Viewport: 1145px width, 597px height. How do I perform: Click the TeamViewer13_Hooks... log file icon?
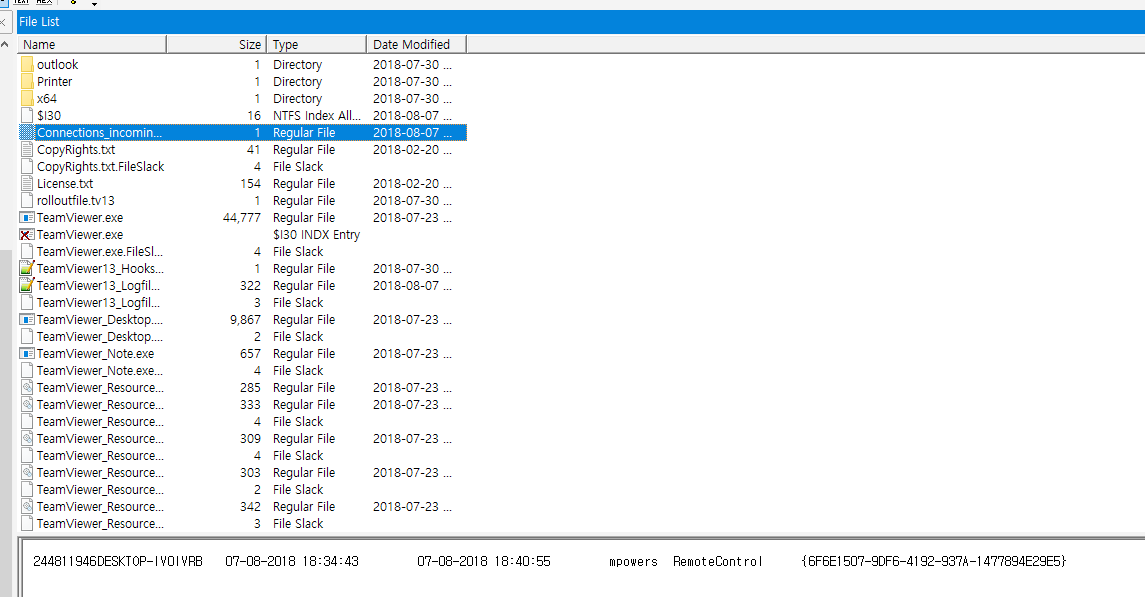[x=27, y=269]
